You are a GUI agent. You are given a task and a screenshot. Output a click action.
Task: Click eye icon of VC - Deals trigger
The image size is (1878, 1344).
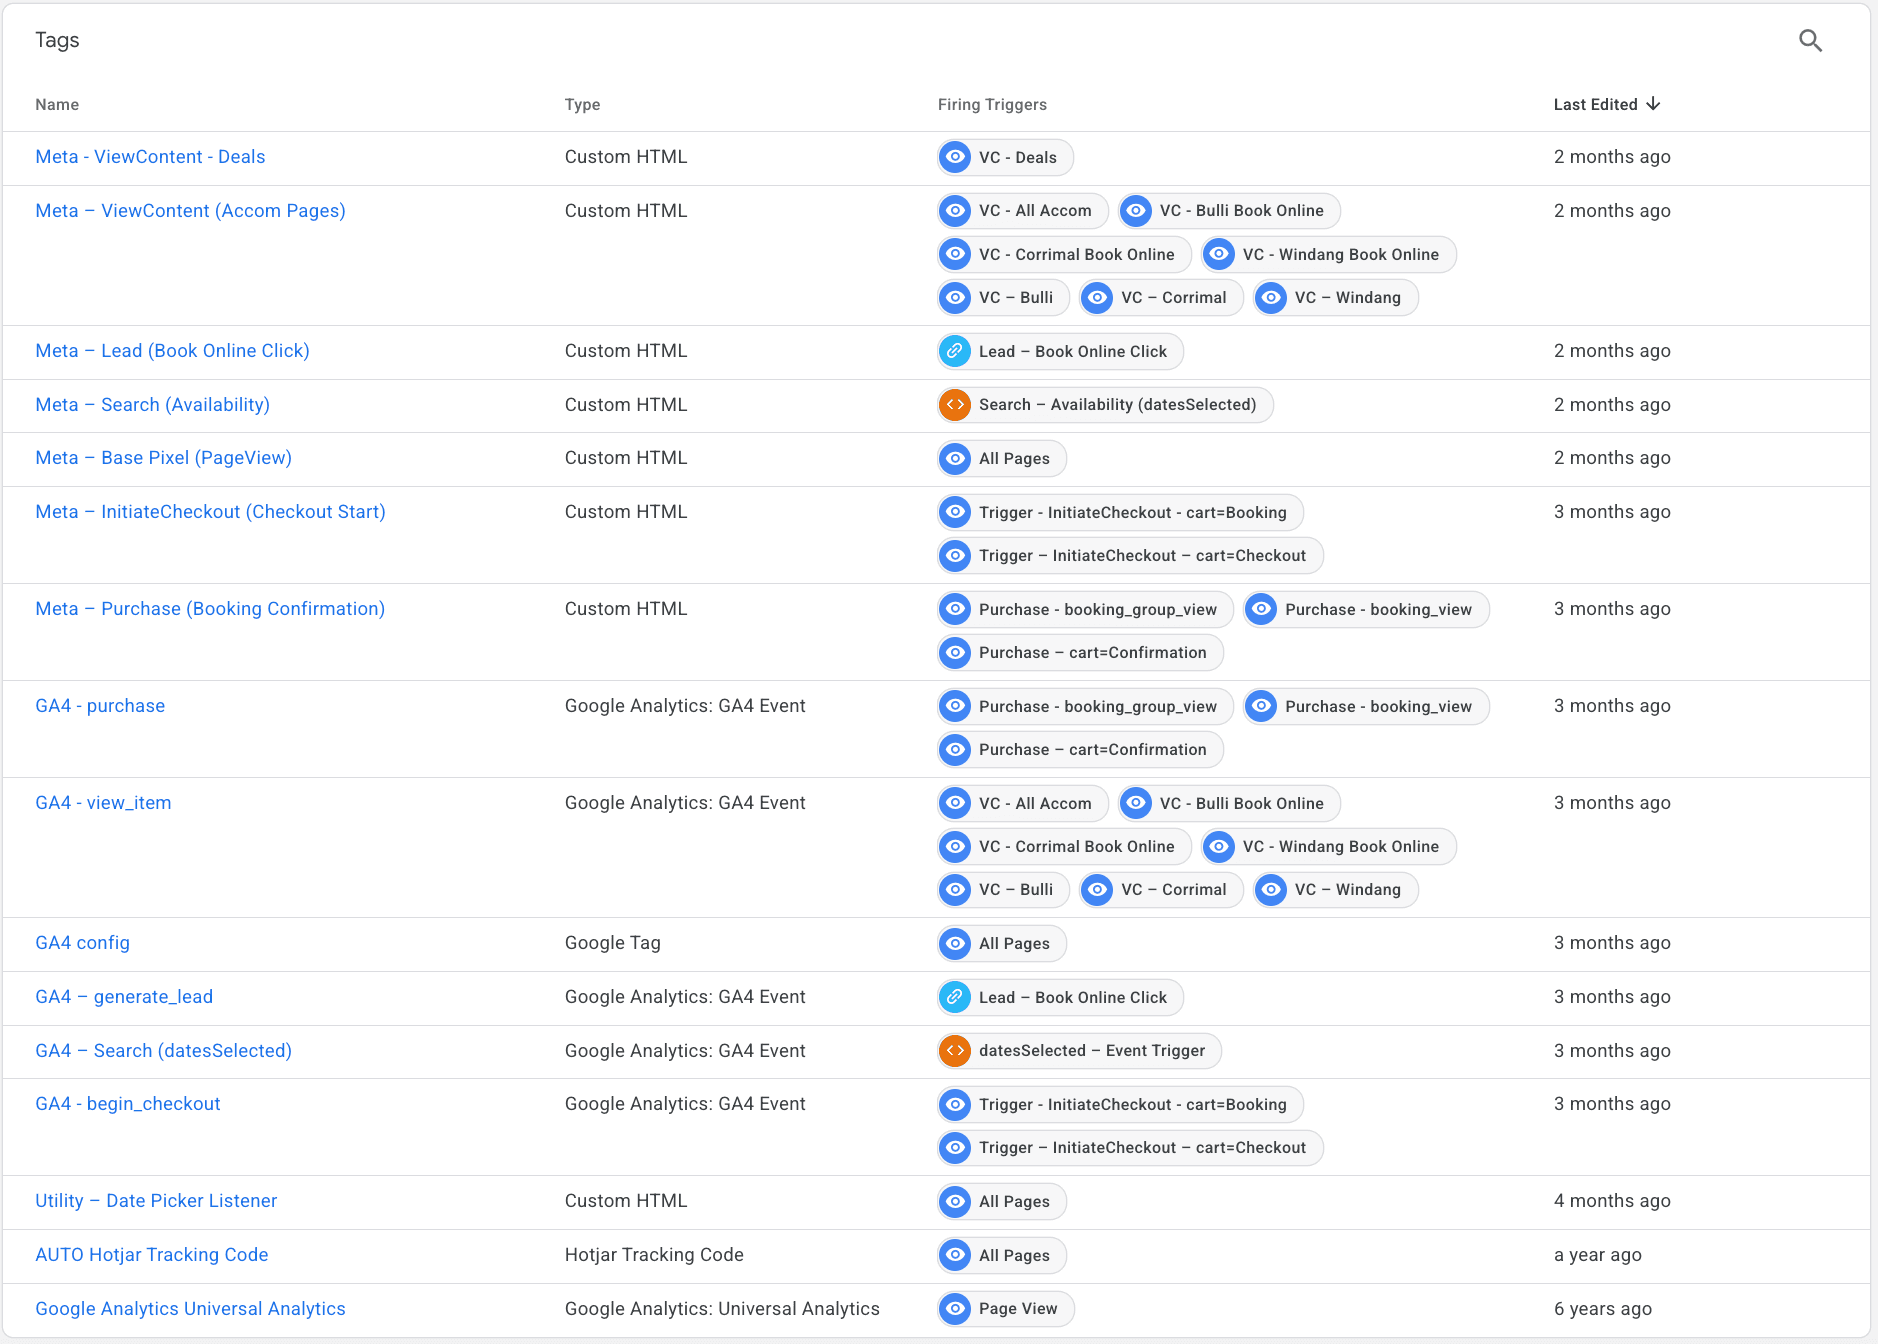pos(956,157)
